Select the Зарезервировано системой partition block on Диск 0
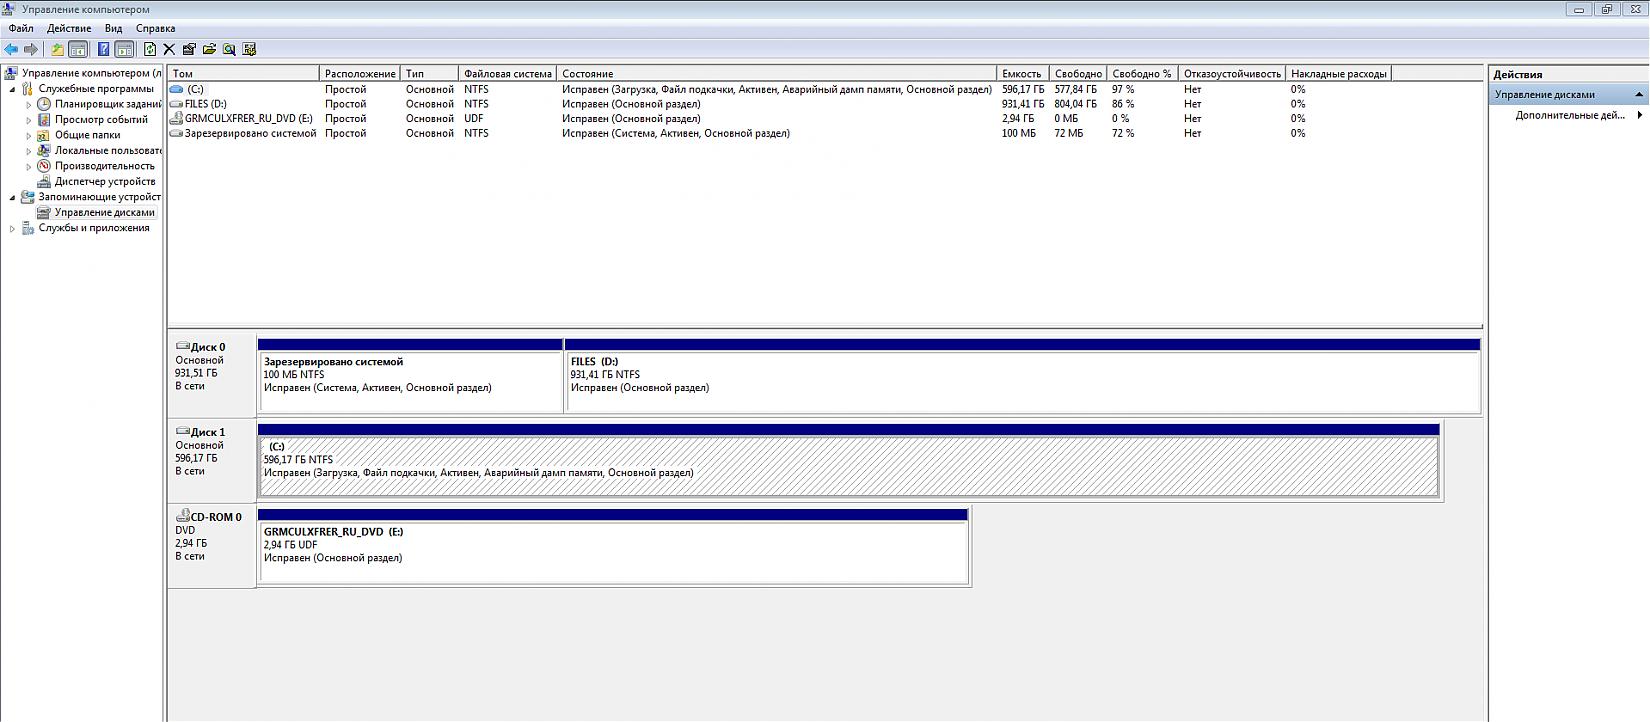The height and width of the screenshot is (722, 1650). tap(410, 375)
